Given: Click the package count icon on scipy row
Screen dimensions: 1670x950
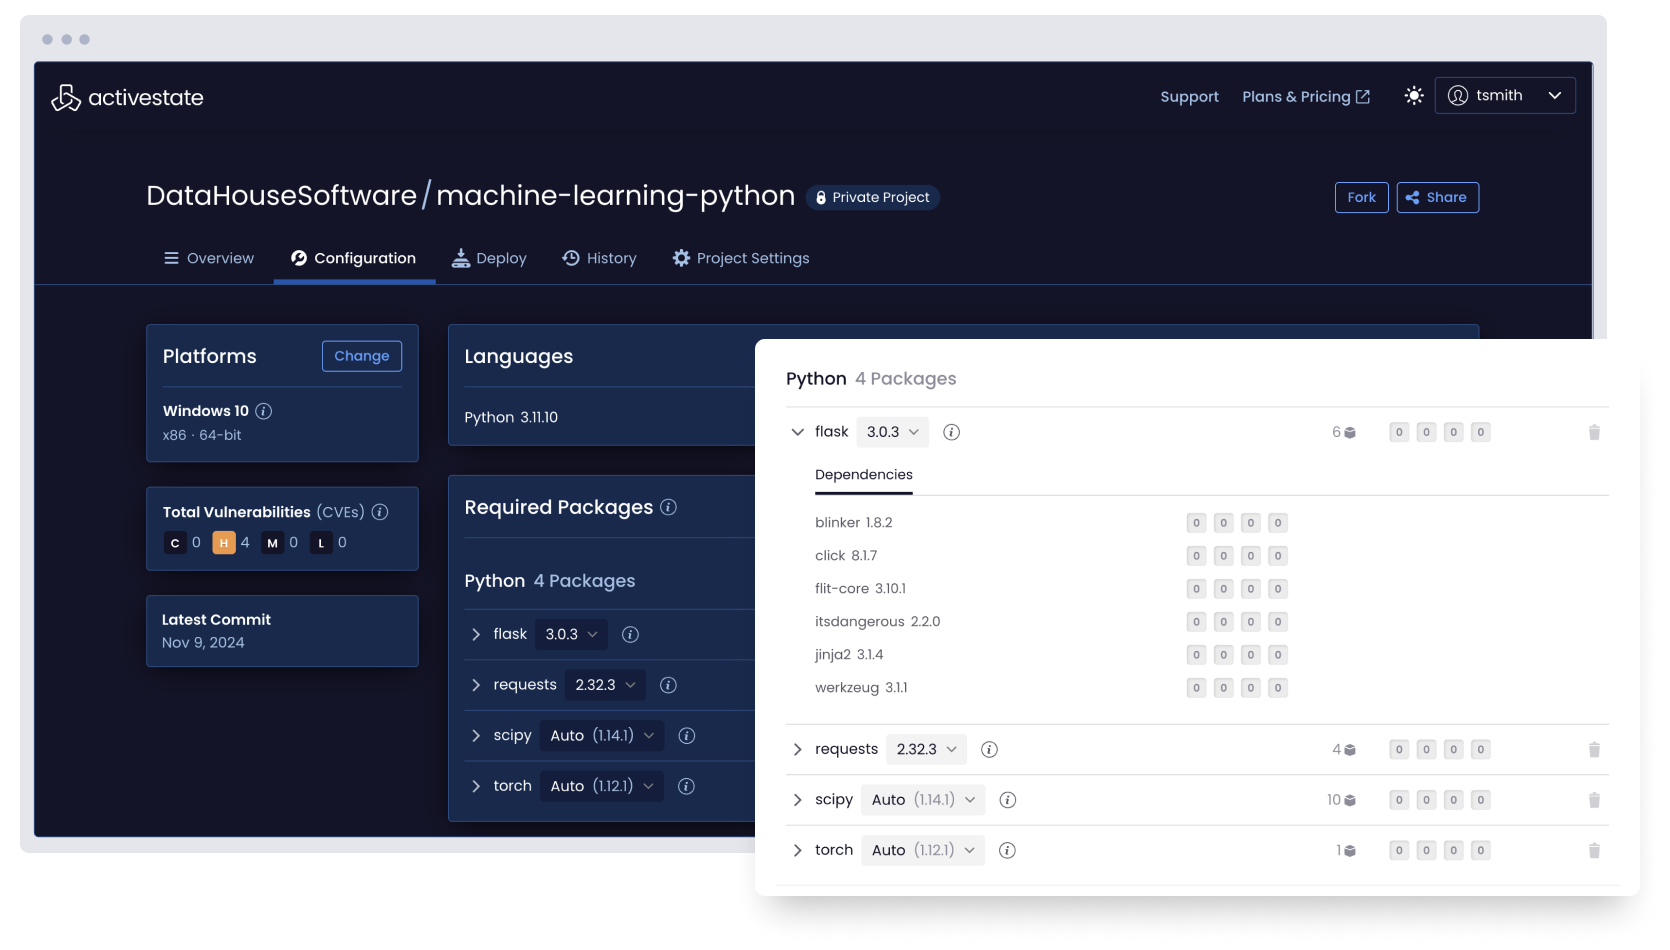Looking at the screenshot, I should [1348, 799].
